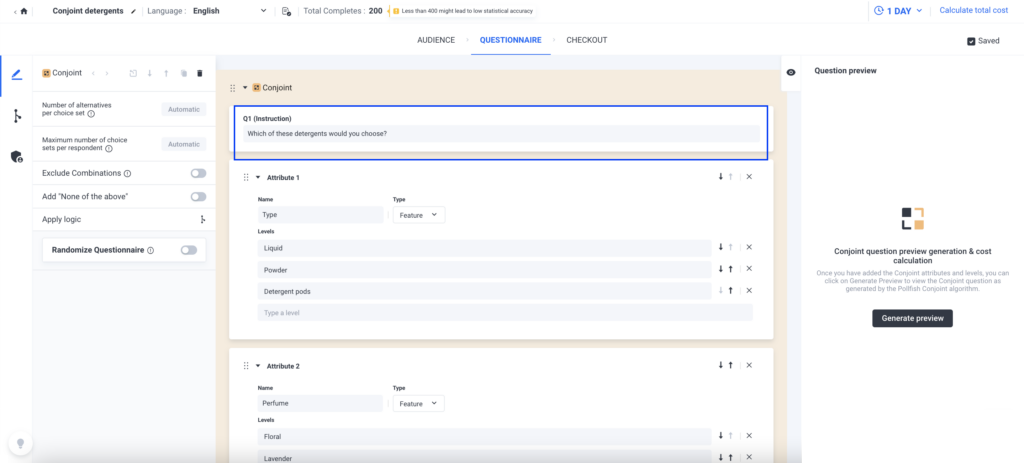Show info for Exclude Combinations
Screen dimensions: 1024x463
coord(127,174)
